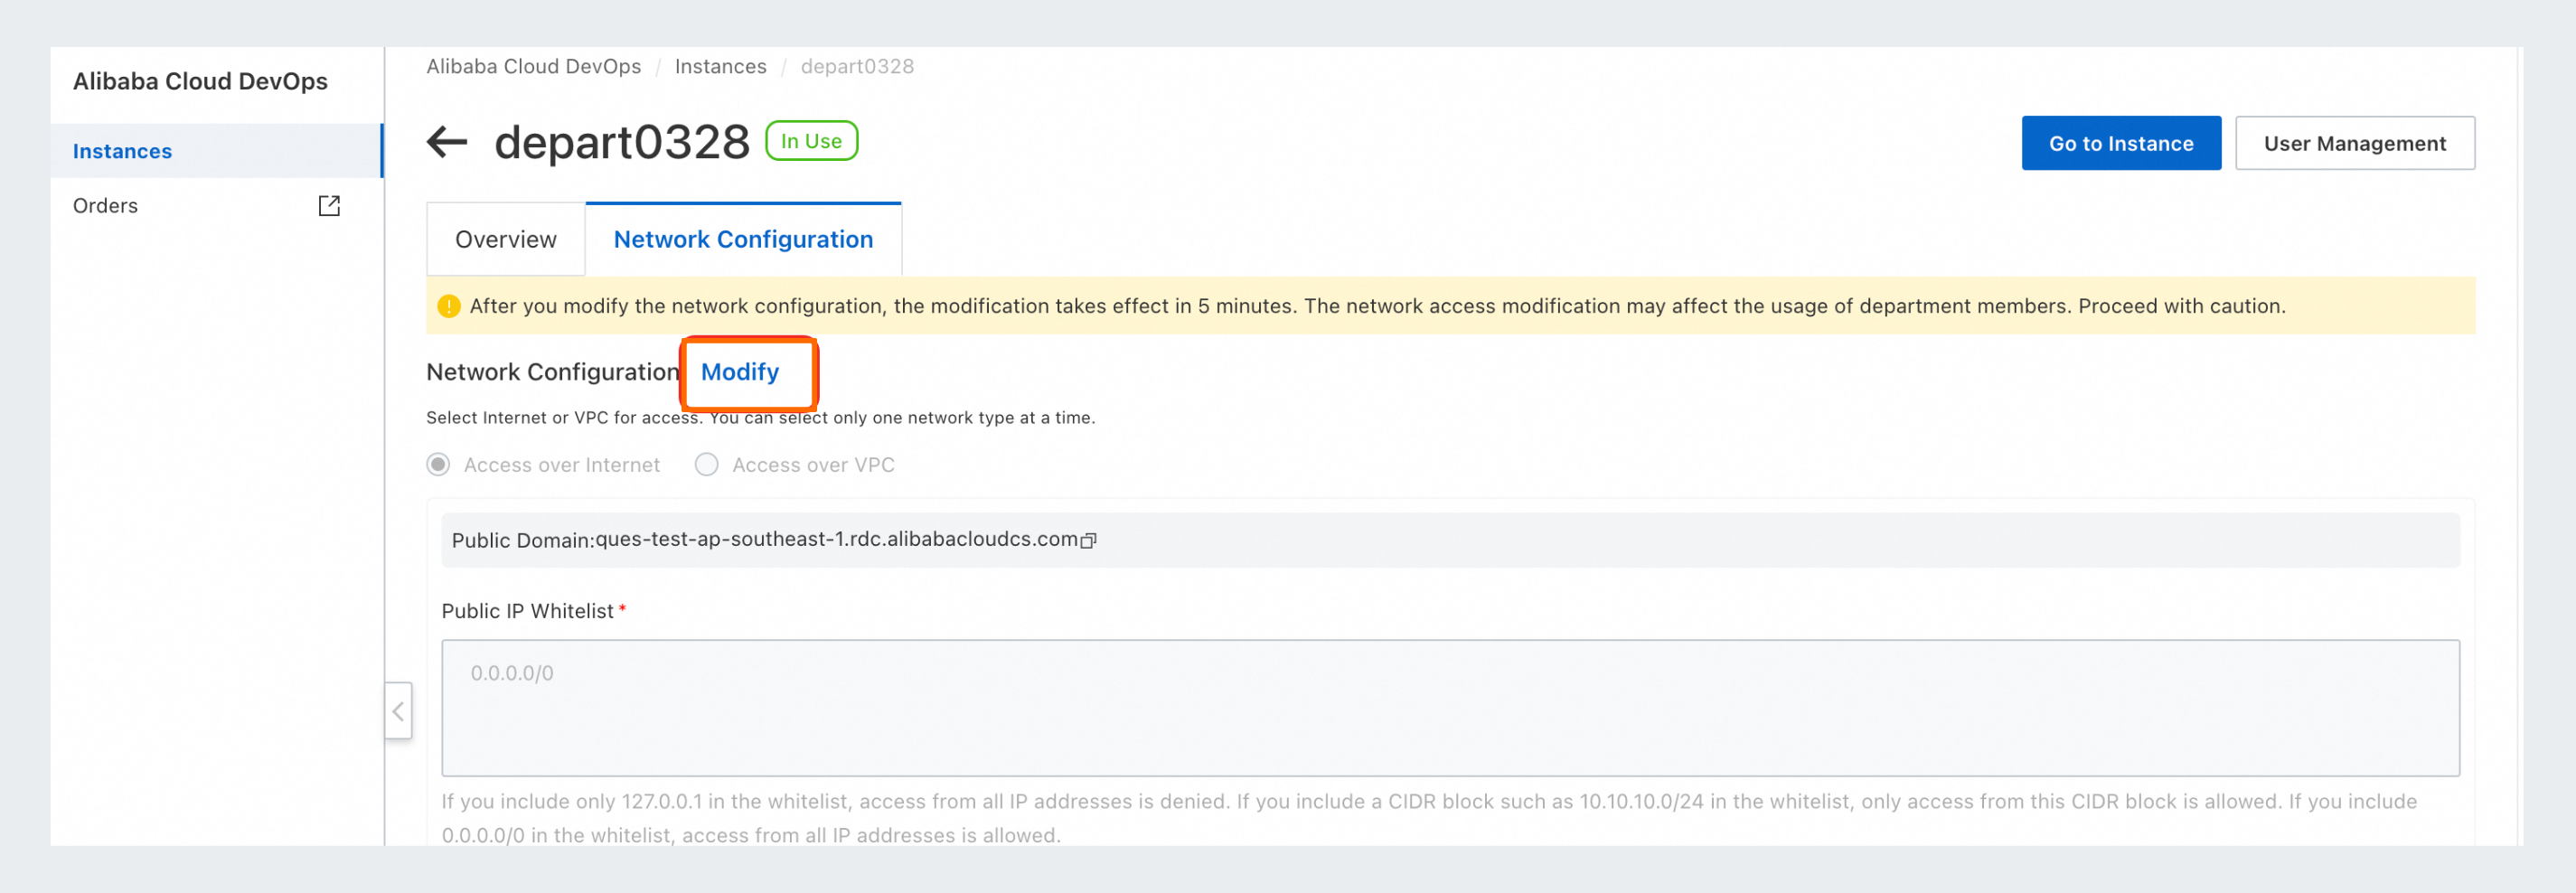Select Access over VPC radio button
Screen dimensions: 2576x893
(x=706, y=465)
